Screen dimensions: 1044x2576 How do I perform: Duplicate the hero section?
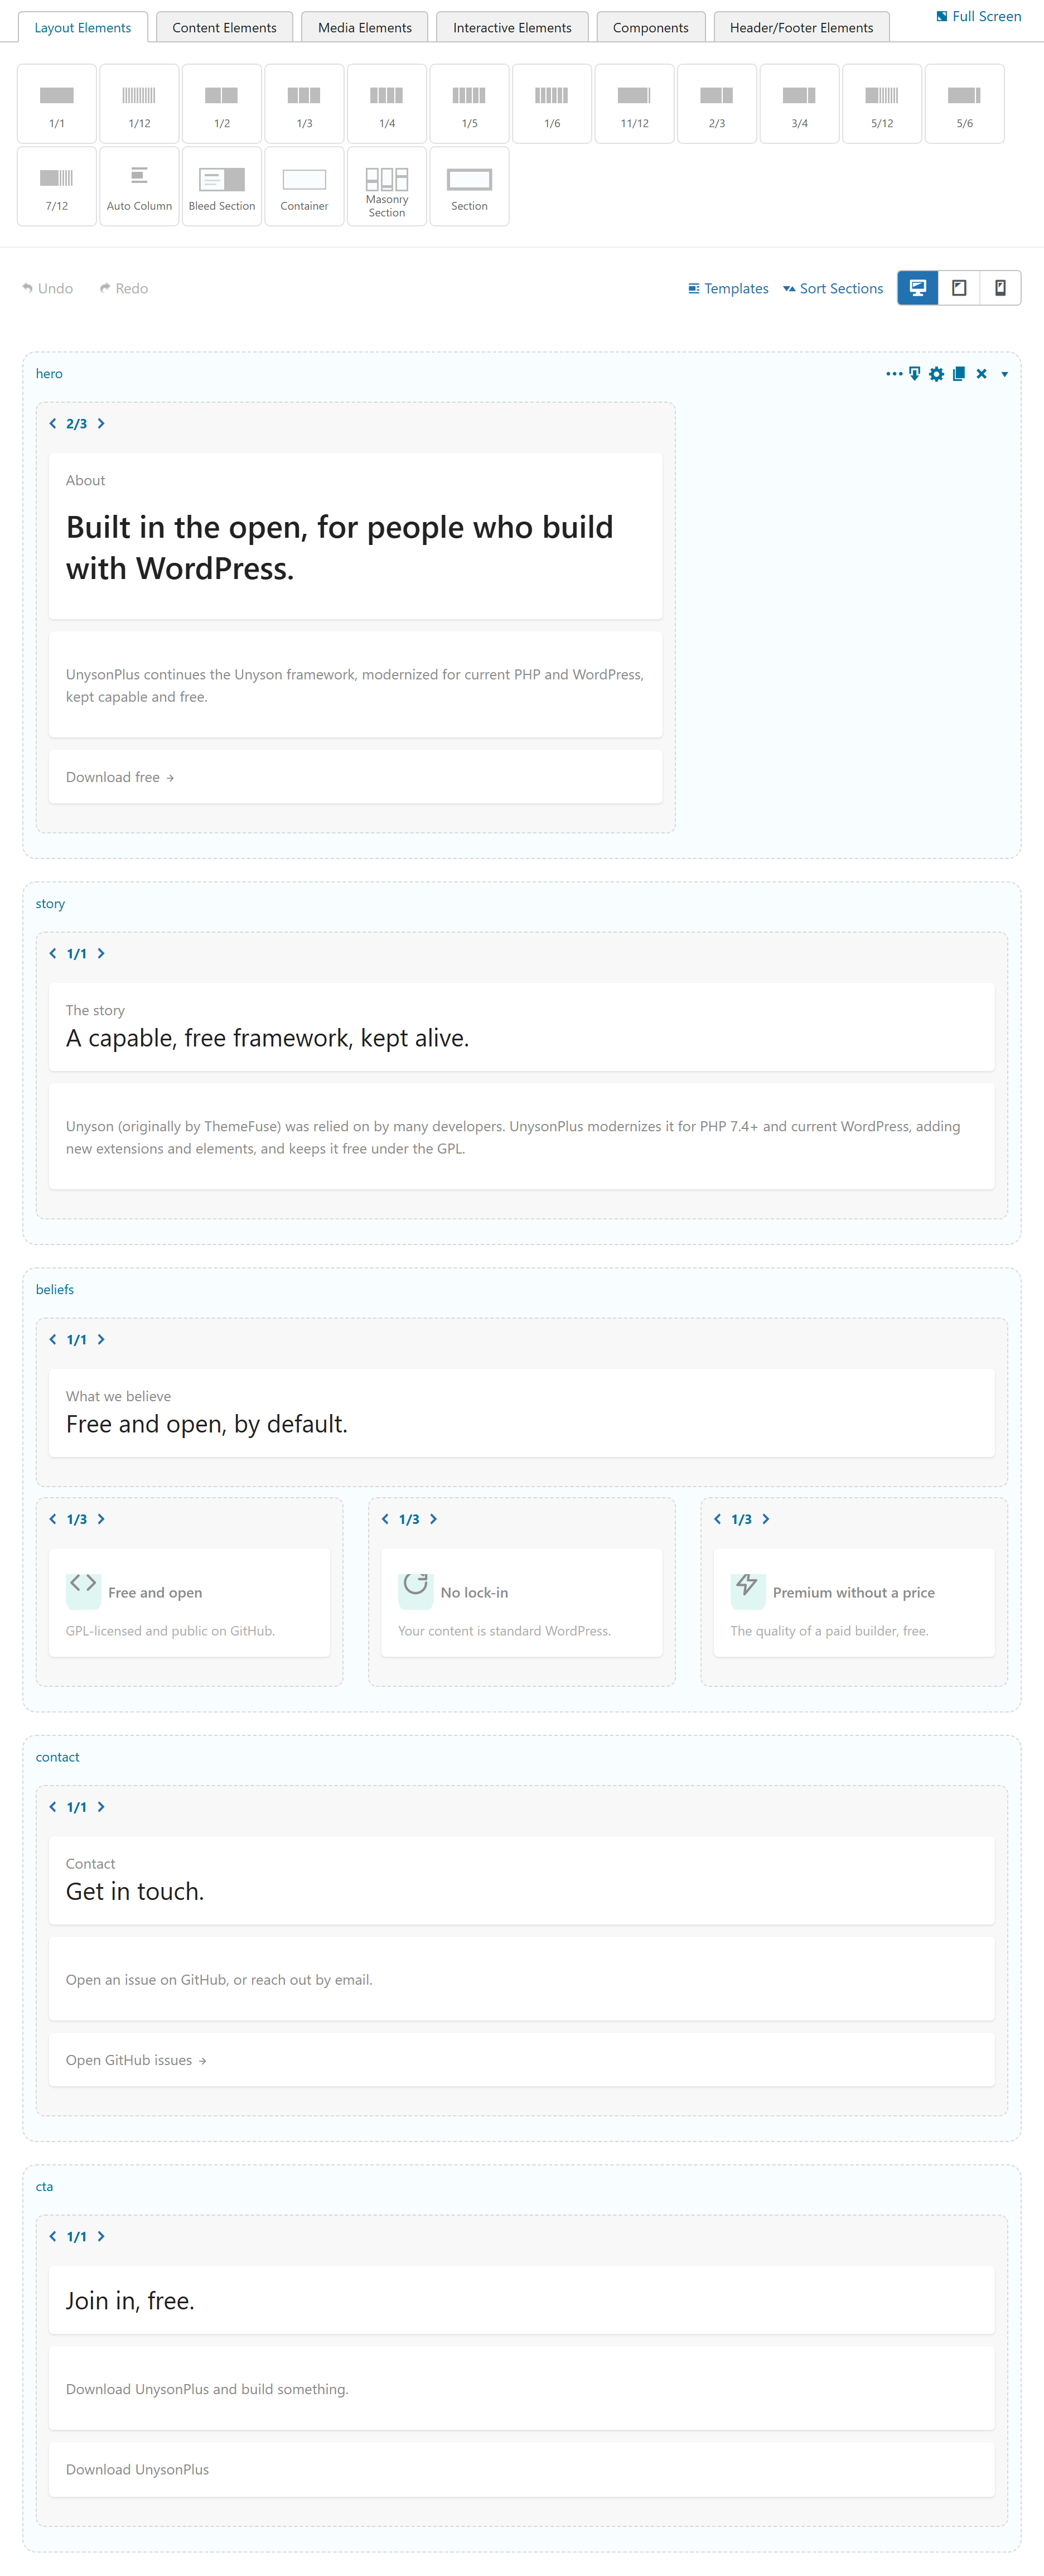(959, 374)
